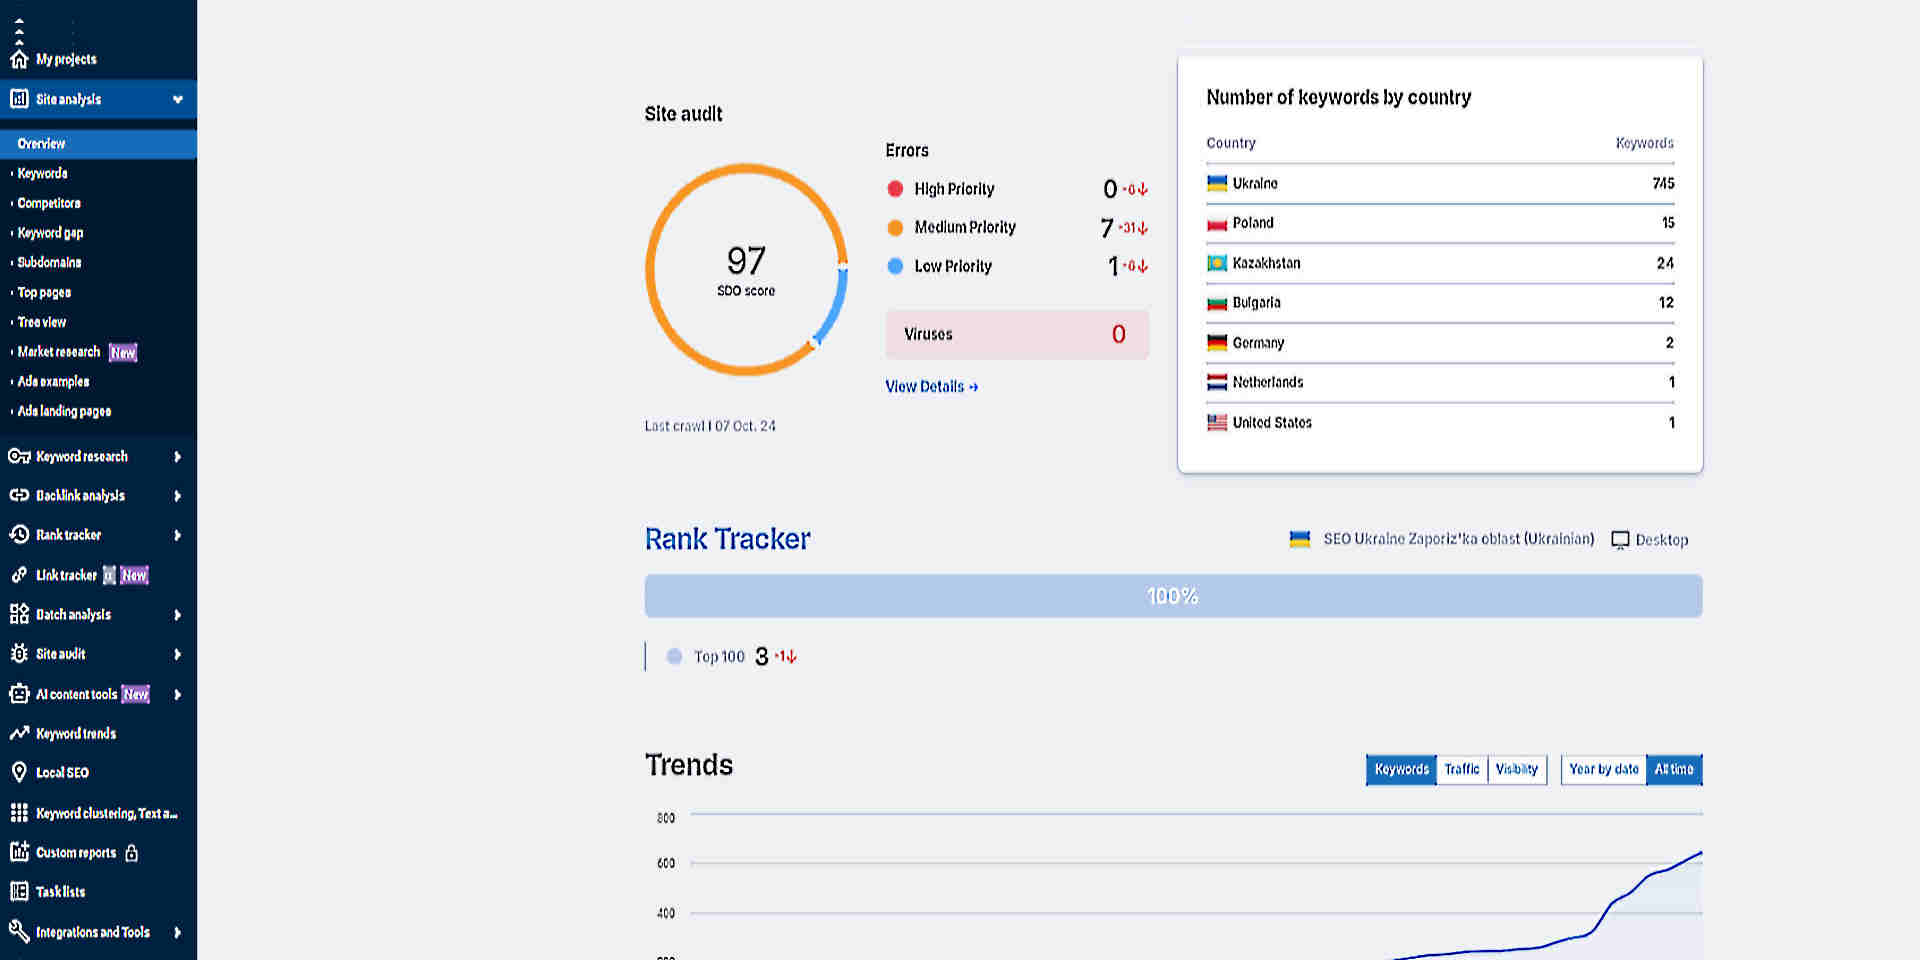Click the AI content tools robot icon
This screenshot has width=1920, height=960.
[19, 693]
